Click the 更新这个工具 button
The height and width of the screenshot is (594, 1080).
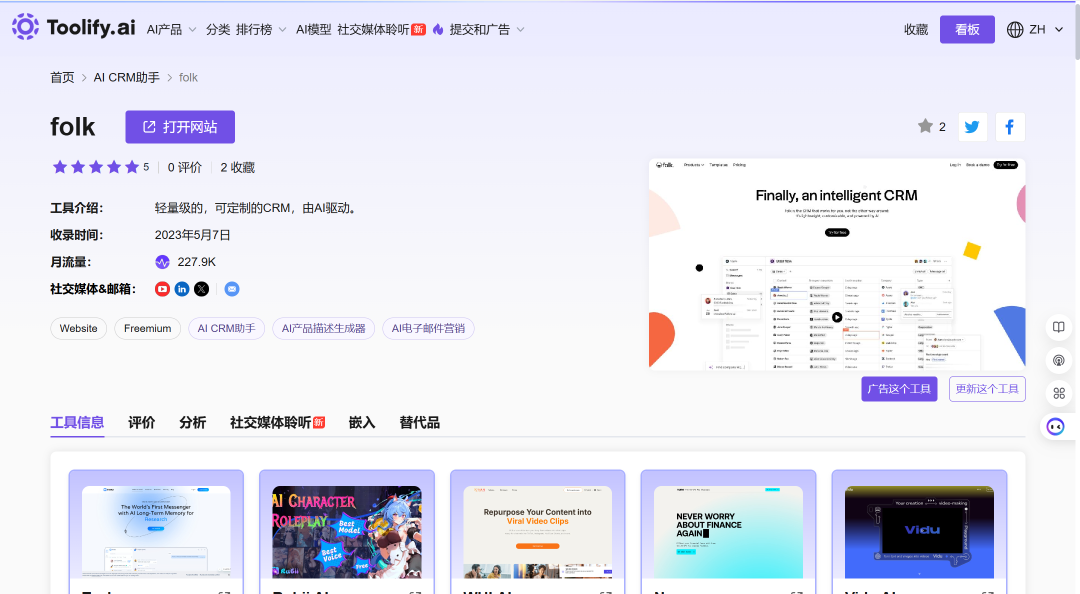[x=987, y=389]
